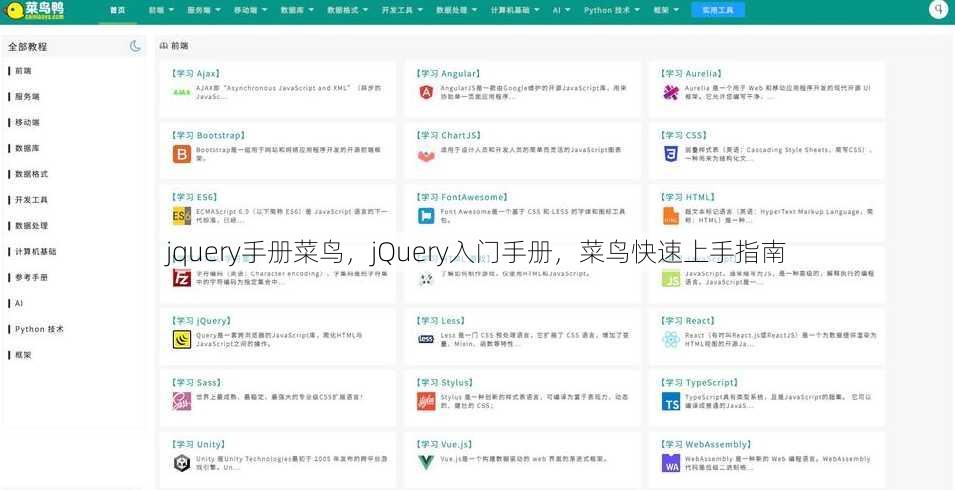Click the 菜鸟鸭 duck logo

pos(34,10)
